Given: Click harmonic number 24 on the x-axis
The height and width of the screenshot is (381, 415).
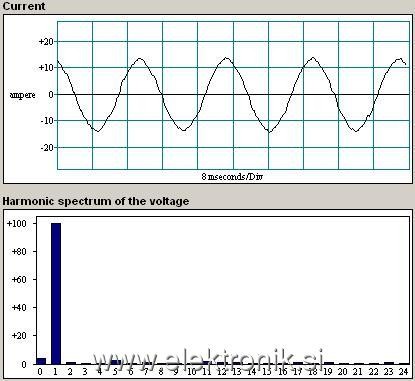Looking at the screenshot, I should 403,371.
